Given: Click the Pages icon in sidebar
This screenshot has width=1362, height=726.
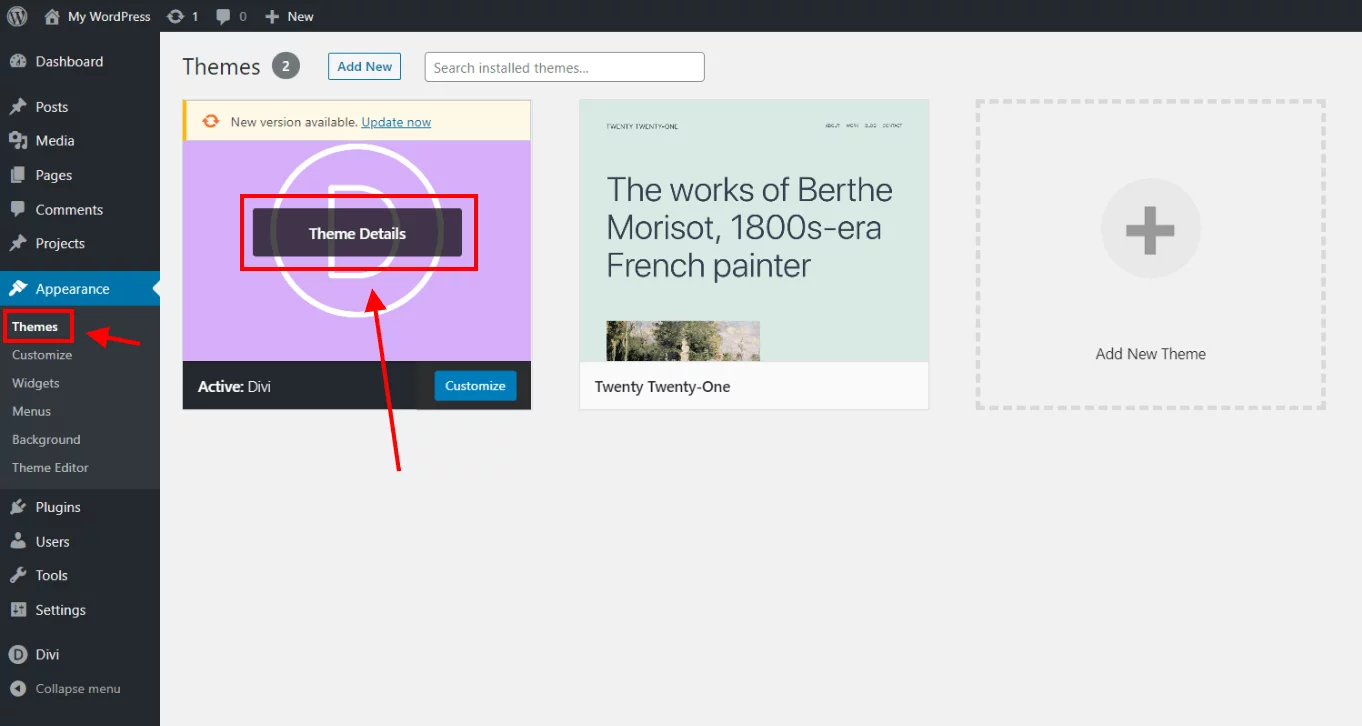Looking at the screenshot, I should pos(18,175).
